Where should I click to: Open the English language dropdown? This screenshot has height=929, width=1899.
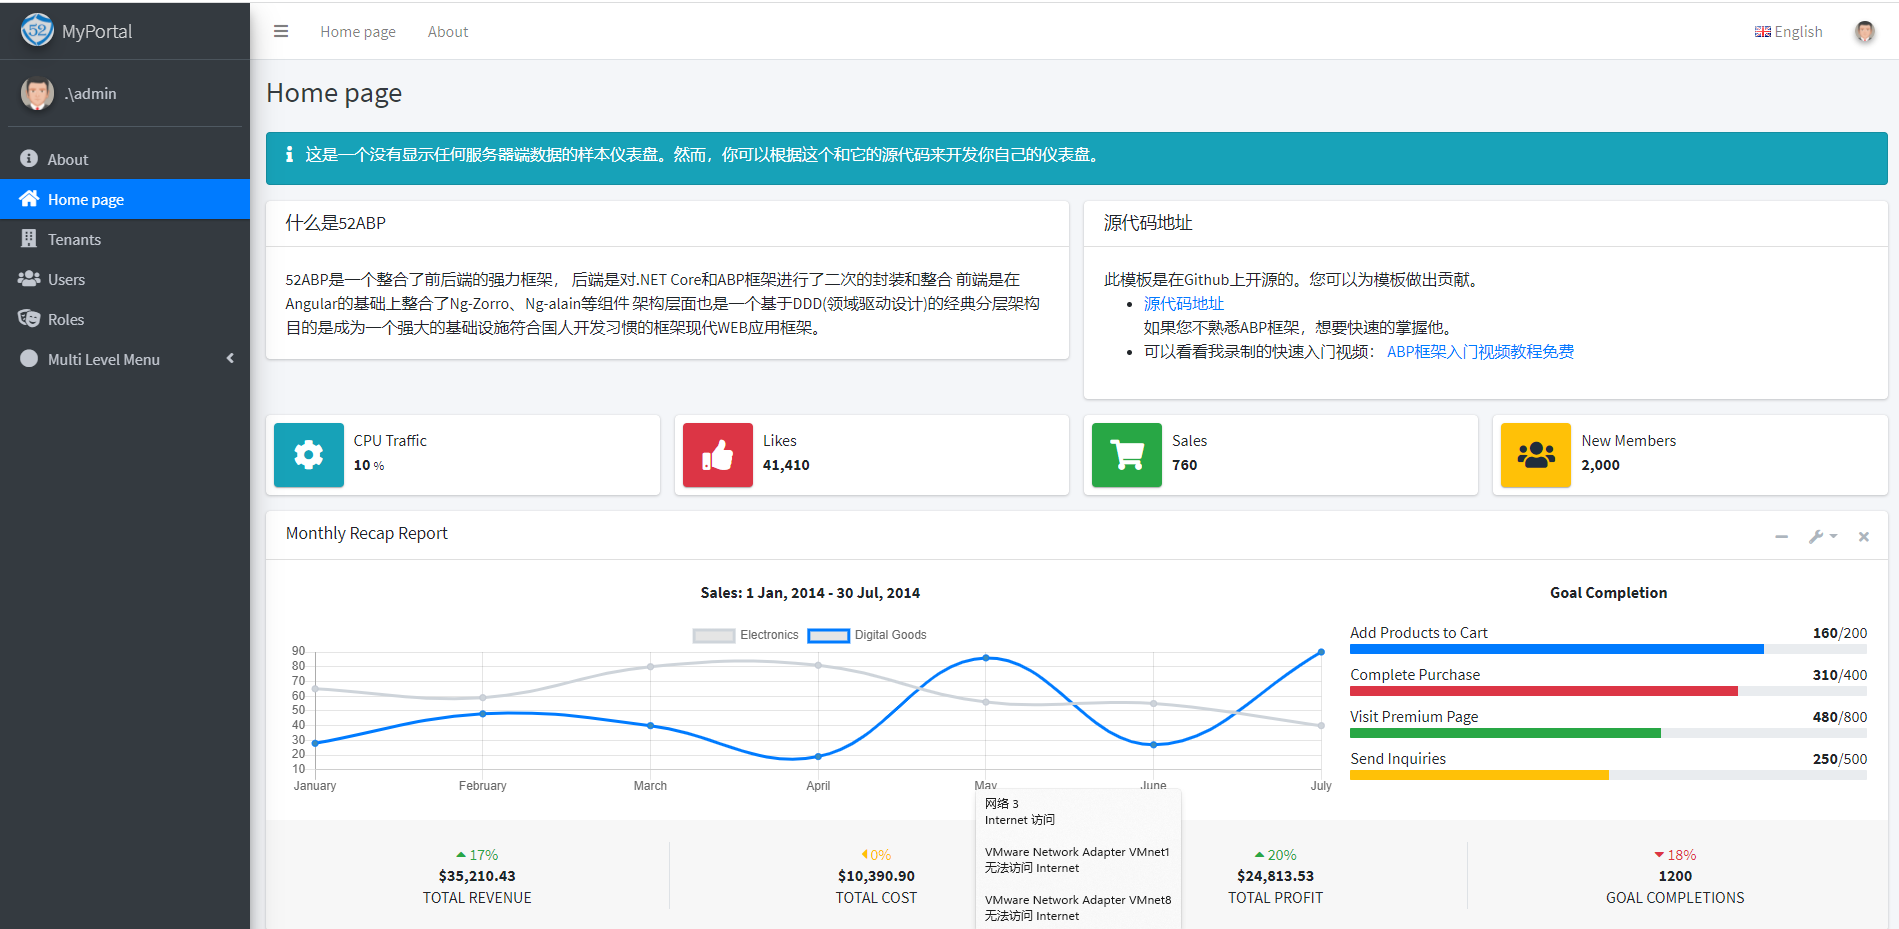coord(1789,32)
